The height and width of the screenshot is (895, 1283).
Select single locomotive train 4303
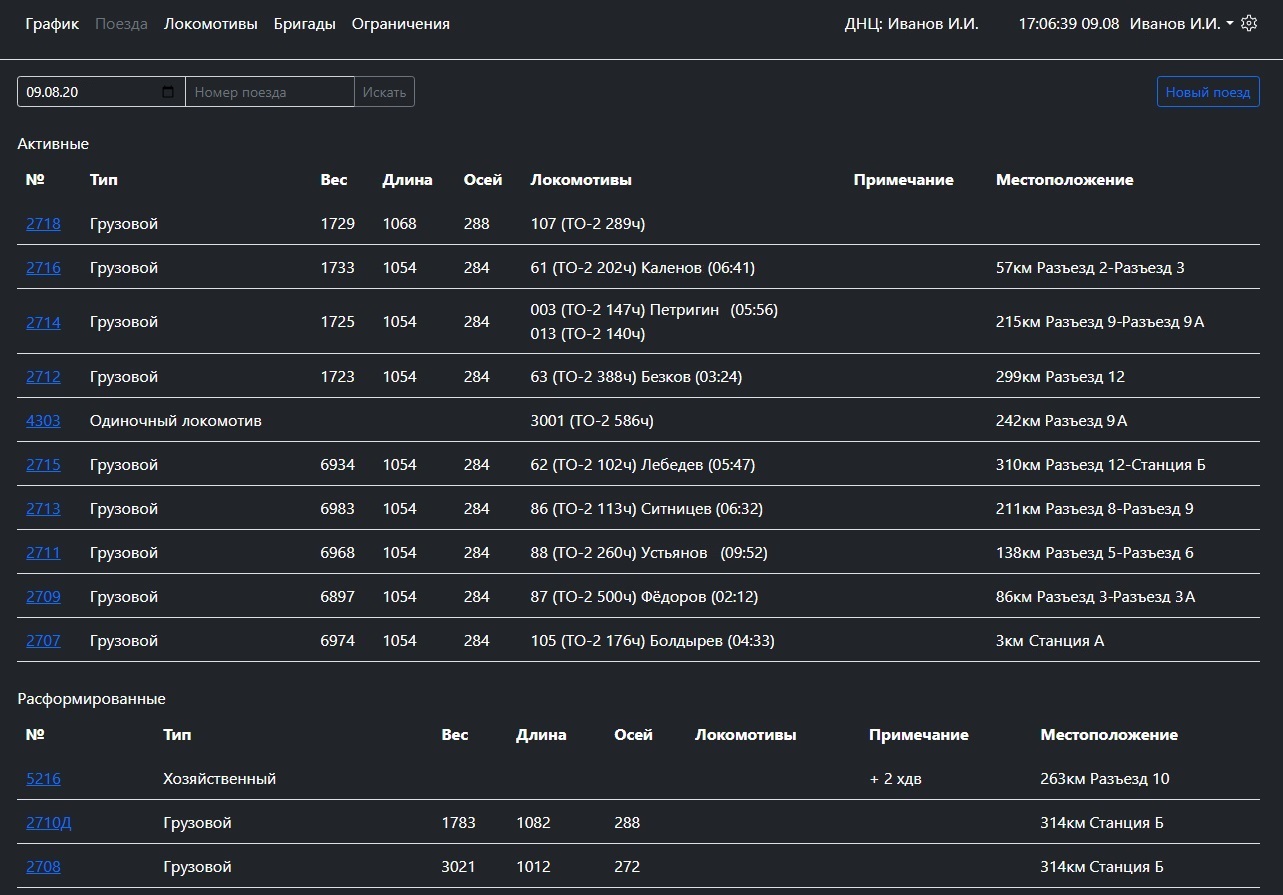pyautogui.click(x=43, y=421)
